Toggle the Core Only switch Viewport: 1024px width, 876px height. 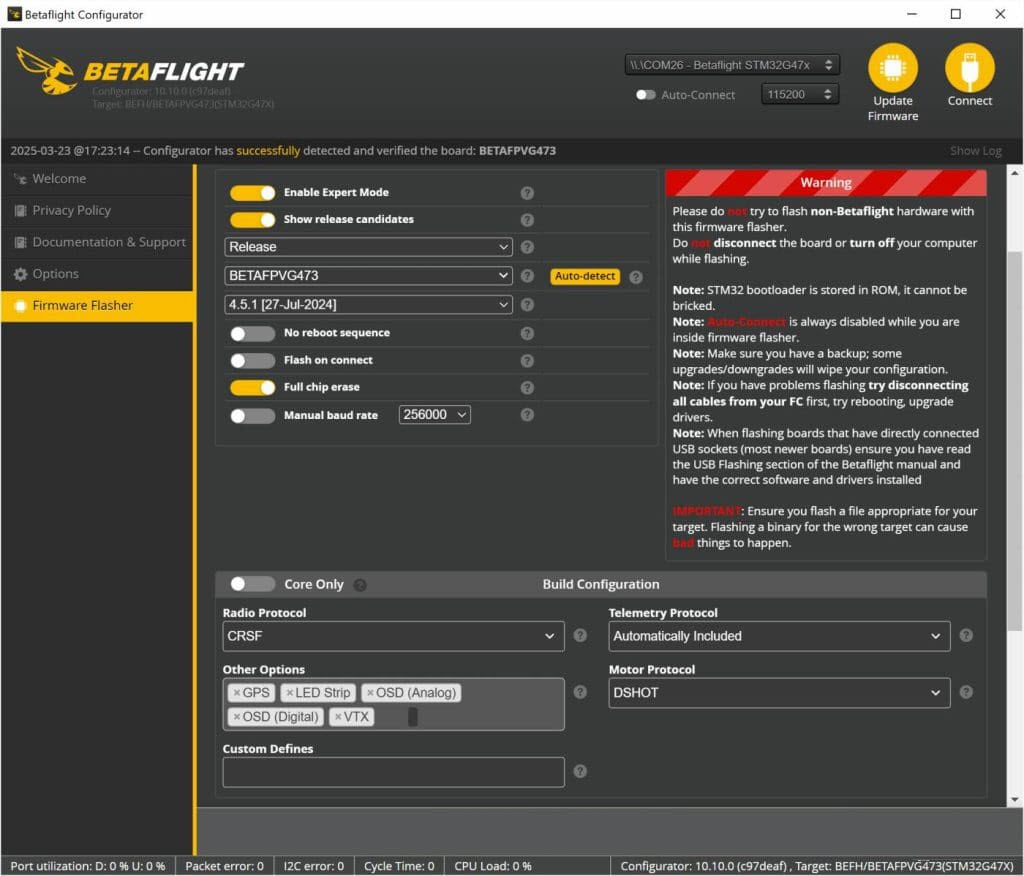[253, 584]
